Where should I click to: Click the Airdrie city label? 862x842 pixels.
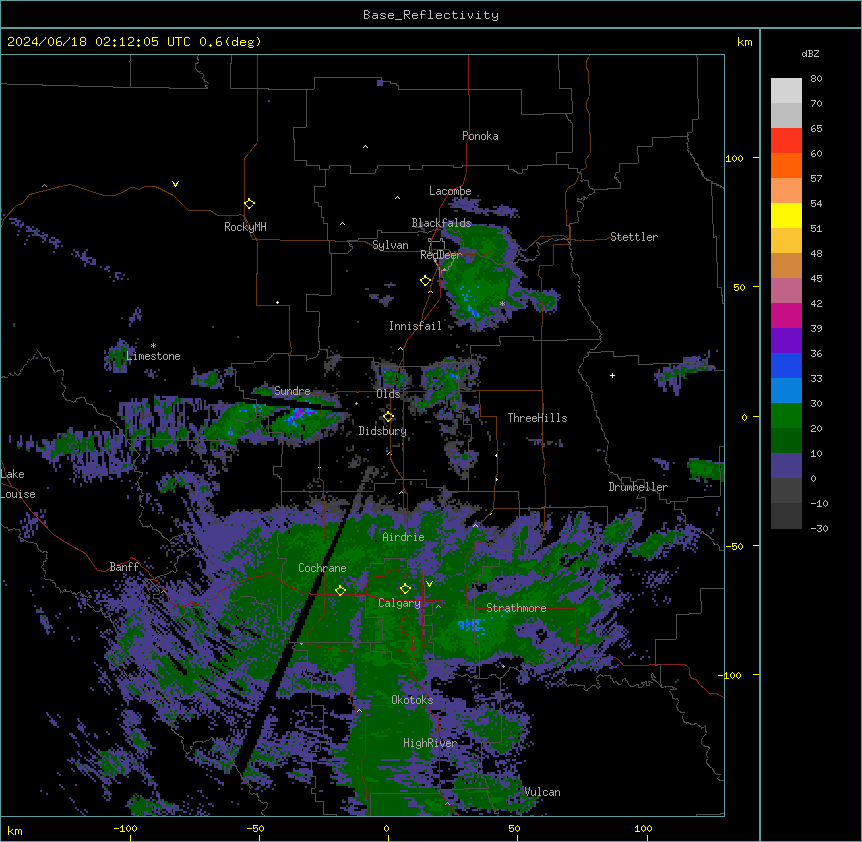point(403,537)
